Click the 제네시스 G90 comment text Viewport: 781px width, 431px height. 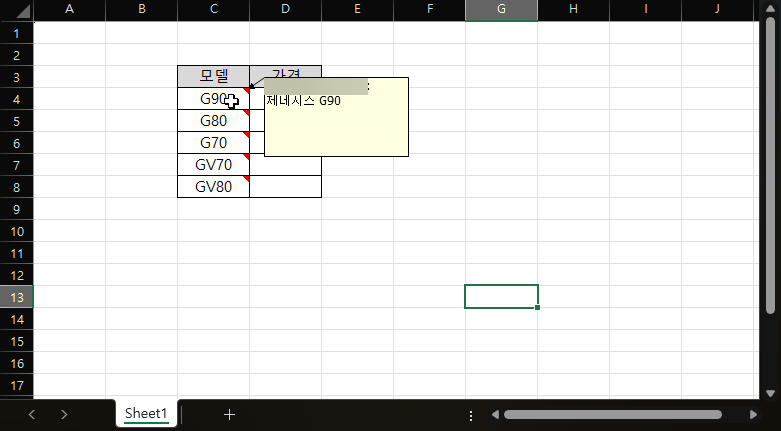303,101
